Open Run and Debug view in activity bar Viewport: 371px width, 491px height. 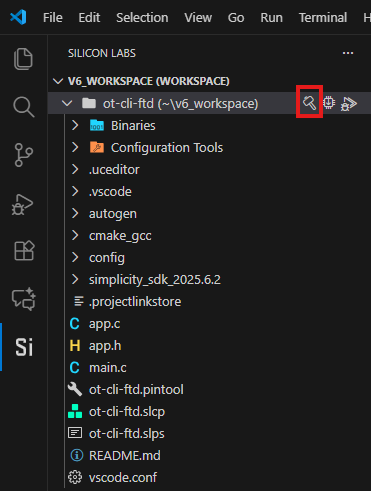click(x=23, y=204)
